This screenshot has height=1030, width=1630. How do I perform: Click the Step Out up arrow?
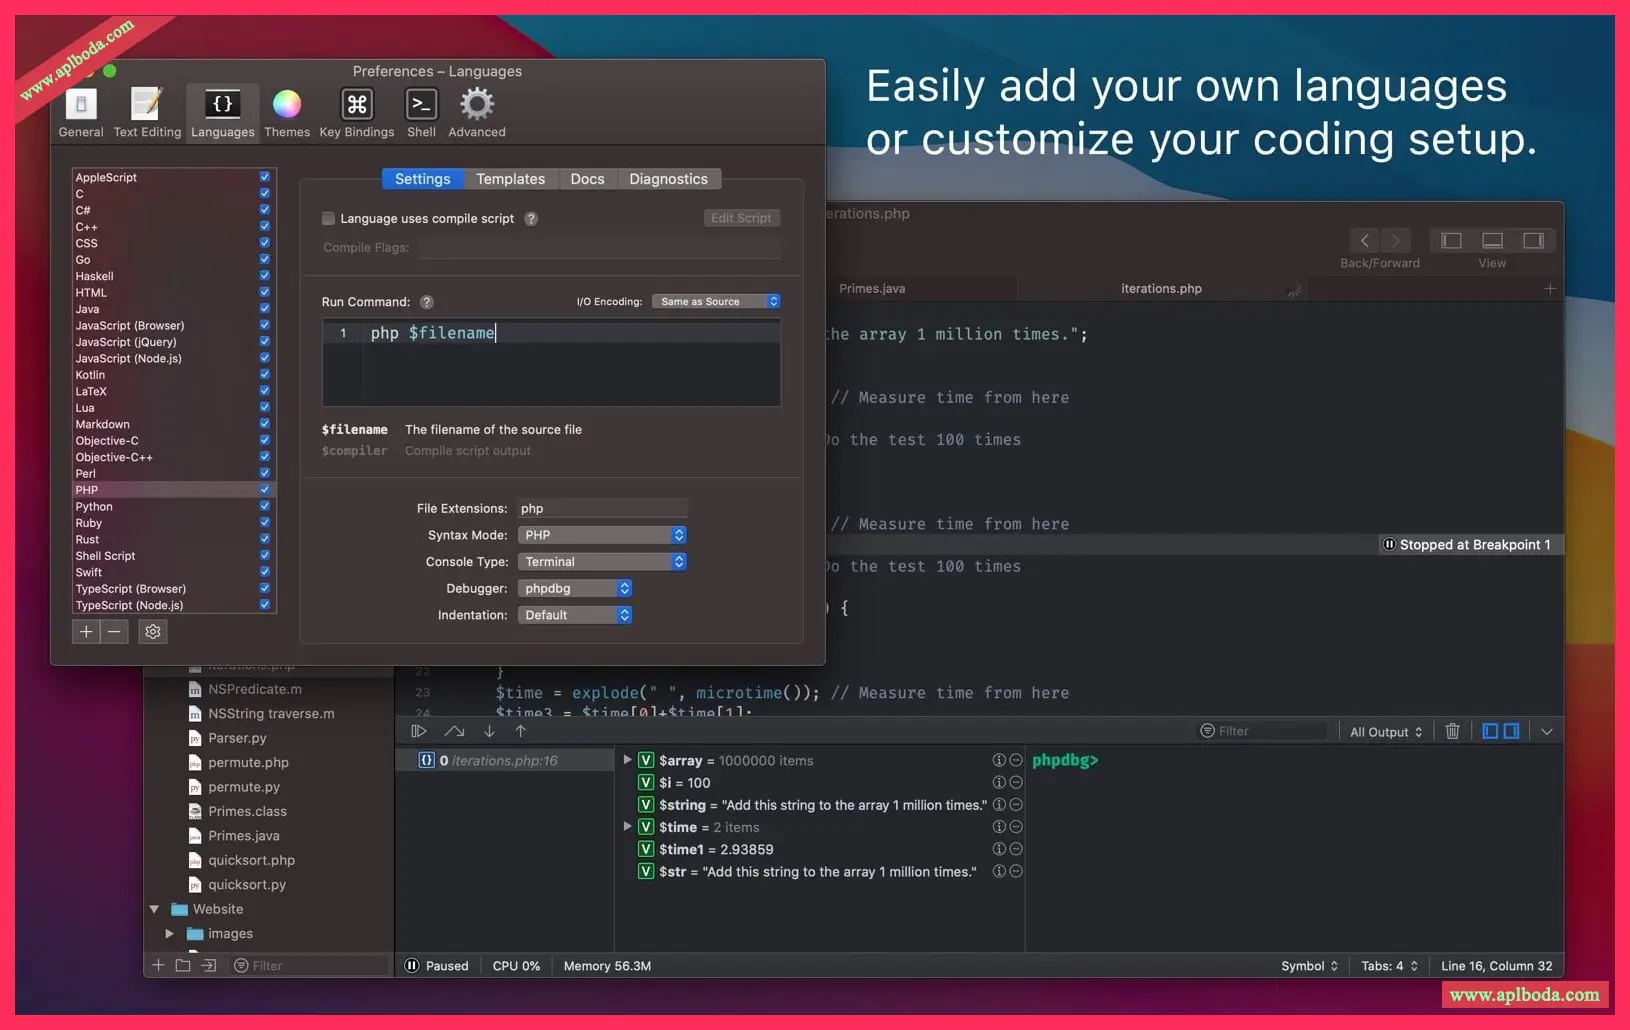[x=521, y=731]
